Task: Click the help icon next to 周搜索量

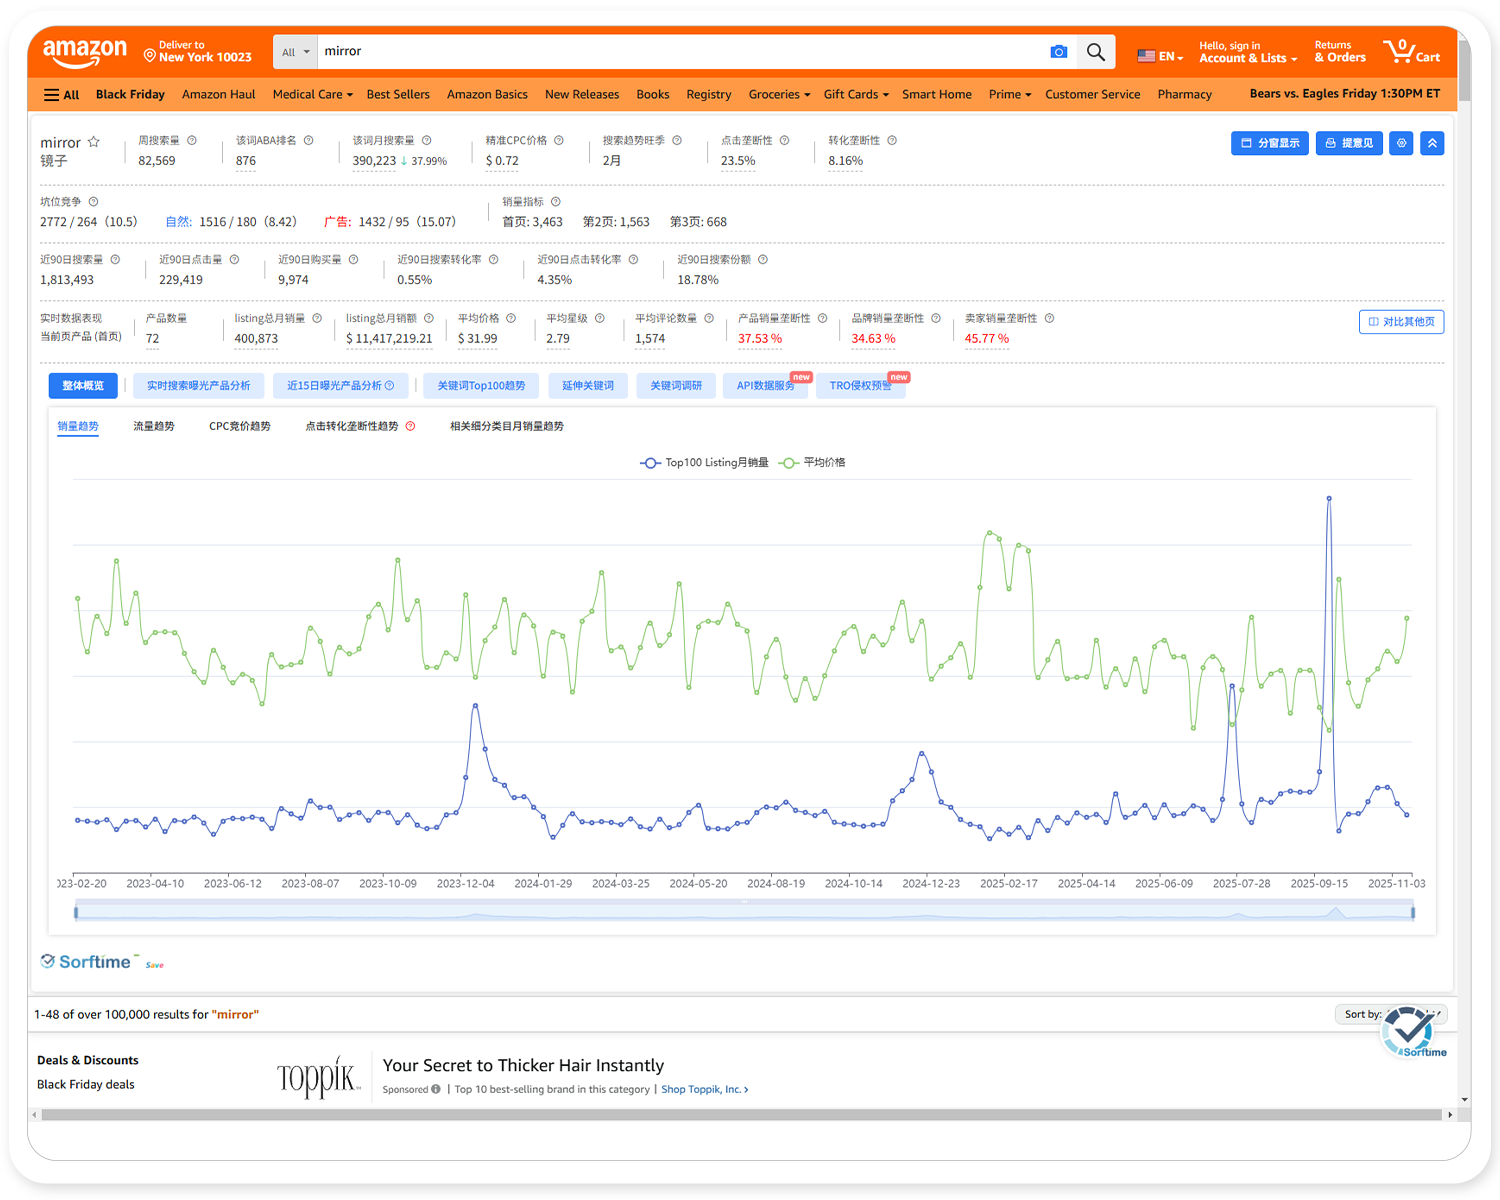Action: pos(192,141)
